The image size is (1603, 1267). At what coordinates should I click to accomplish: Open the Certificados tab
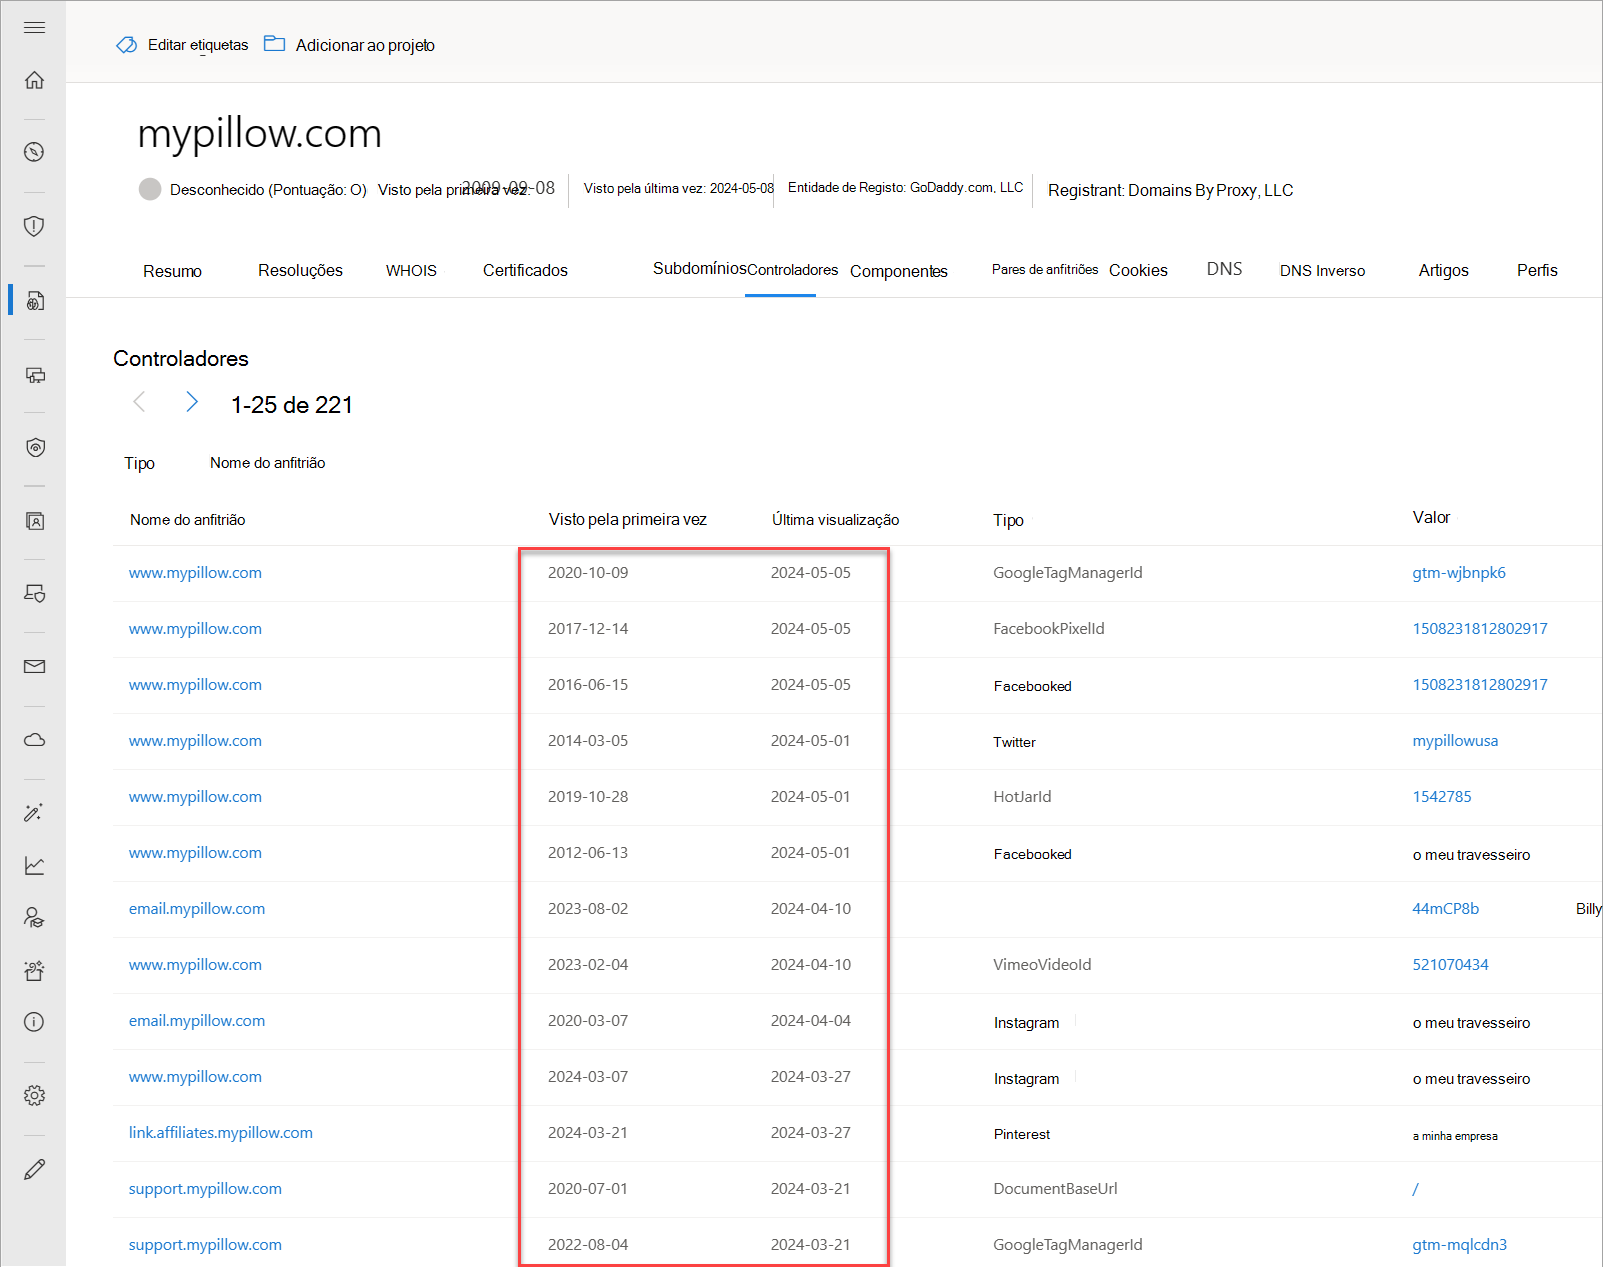click(x=525, y=270)
